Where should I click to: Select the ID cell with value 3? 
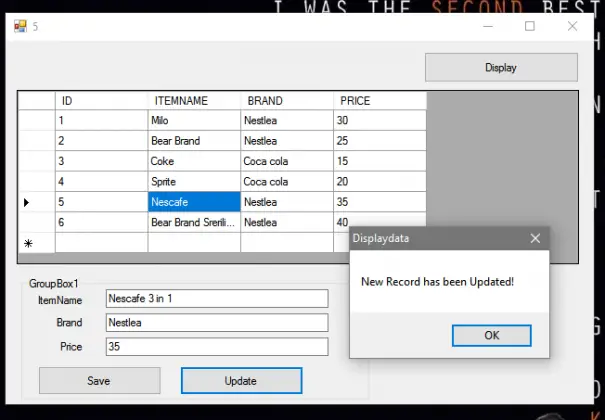pos(101,161)
